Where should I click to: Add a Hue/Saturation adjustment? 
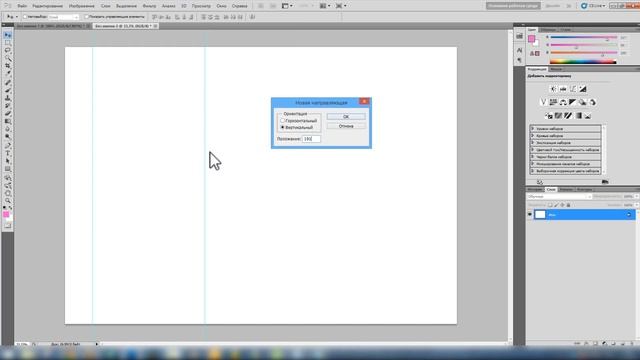point(553,102)
